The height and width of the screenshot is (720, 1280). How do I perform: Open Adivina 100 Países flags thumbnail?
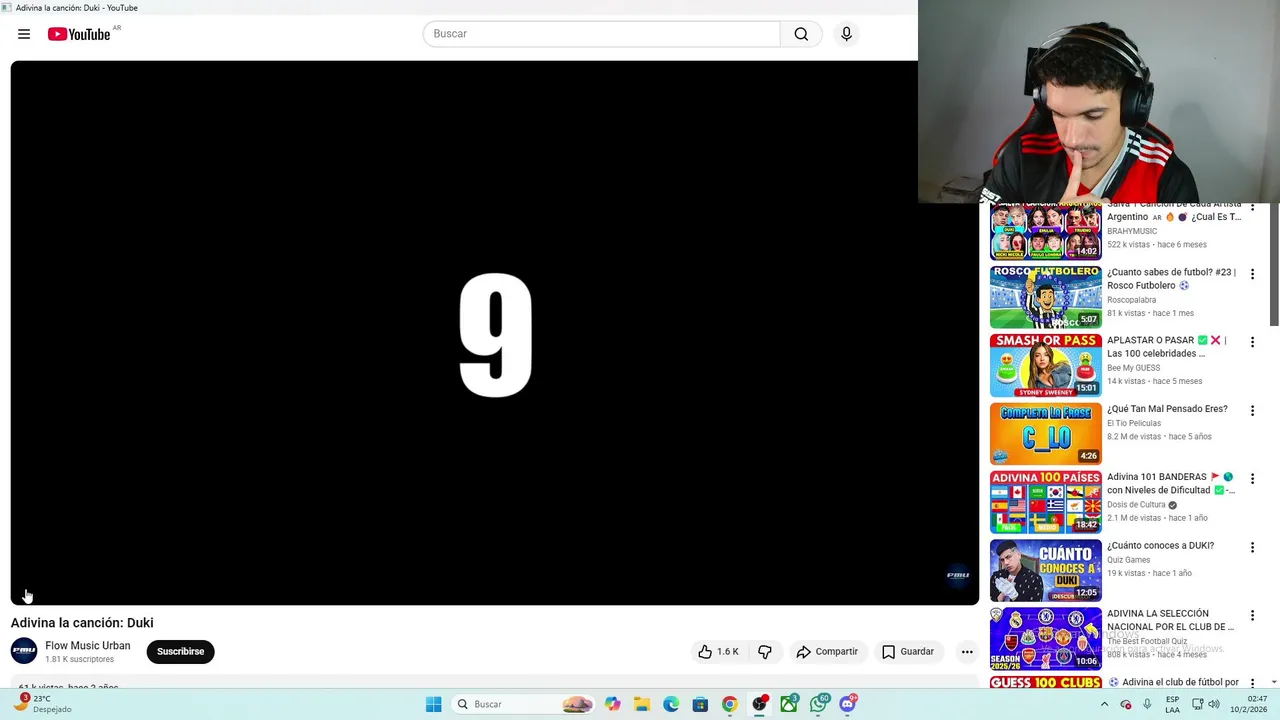[x=1045, y=502]
